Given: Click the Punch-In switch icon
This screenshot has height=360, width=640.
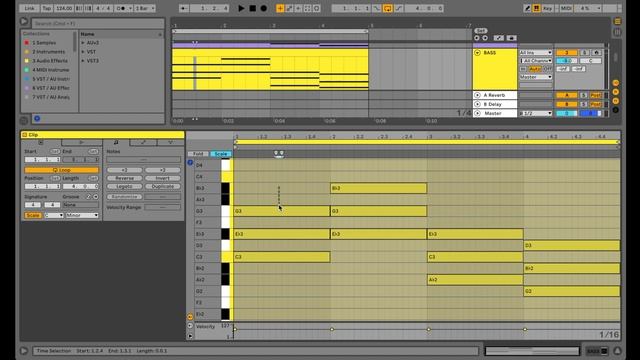Looking at the screenshot, I should (x=376, y=8).
